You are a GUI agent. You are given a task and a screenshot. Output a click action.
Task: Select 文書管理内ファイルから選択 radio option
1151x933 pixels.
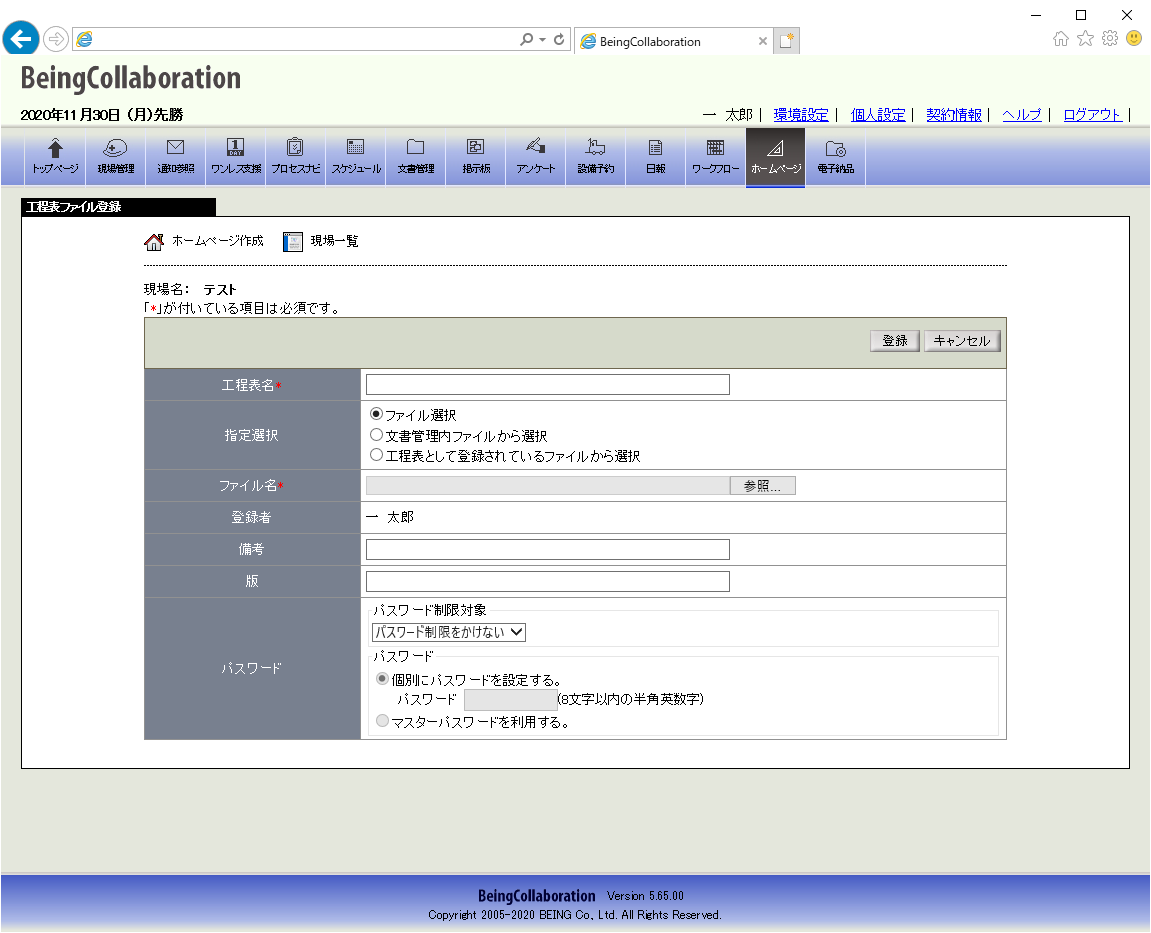coord(377,435)
